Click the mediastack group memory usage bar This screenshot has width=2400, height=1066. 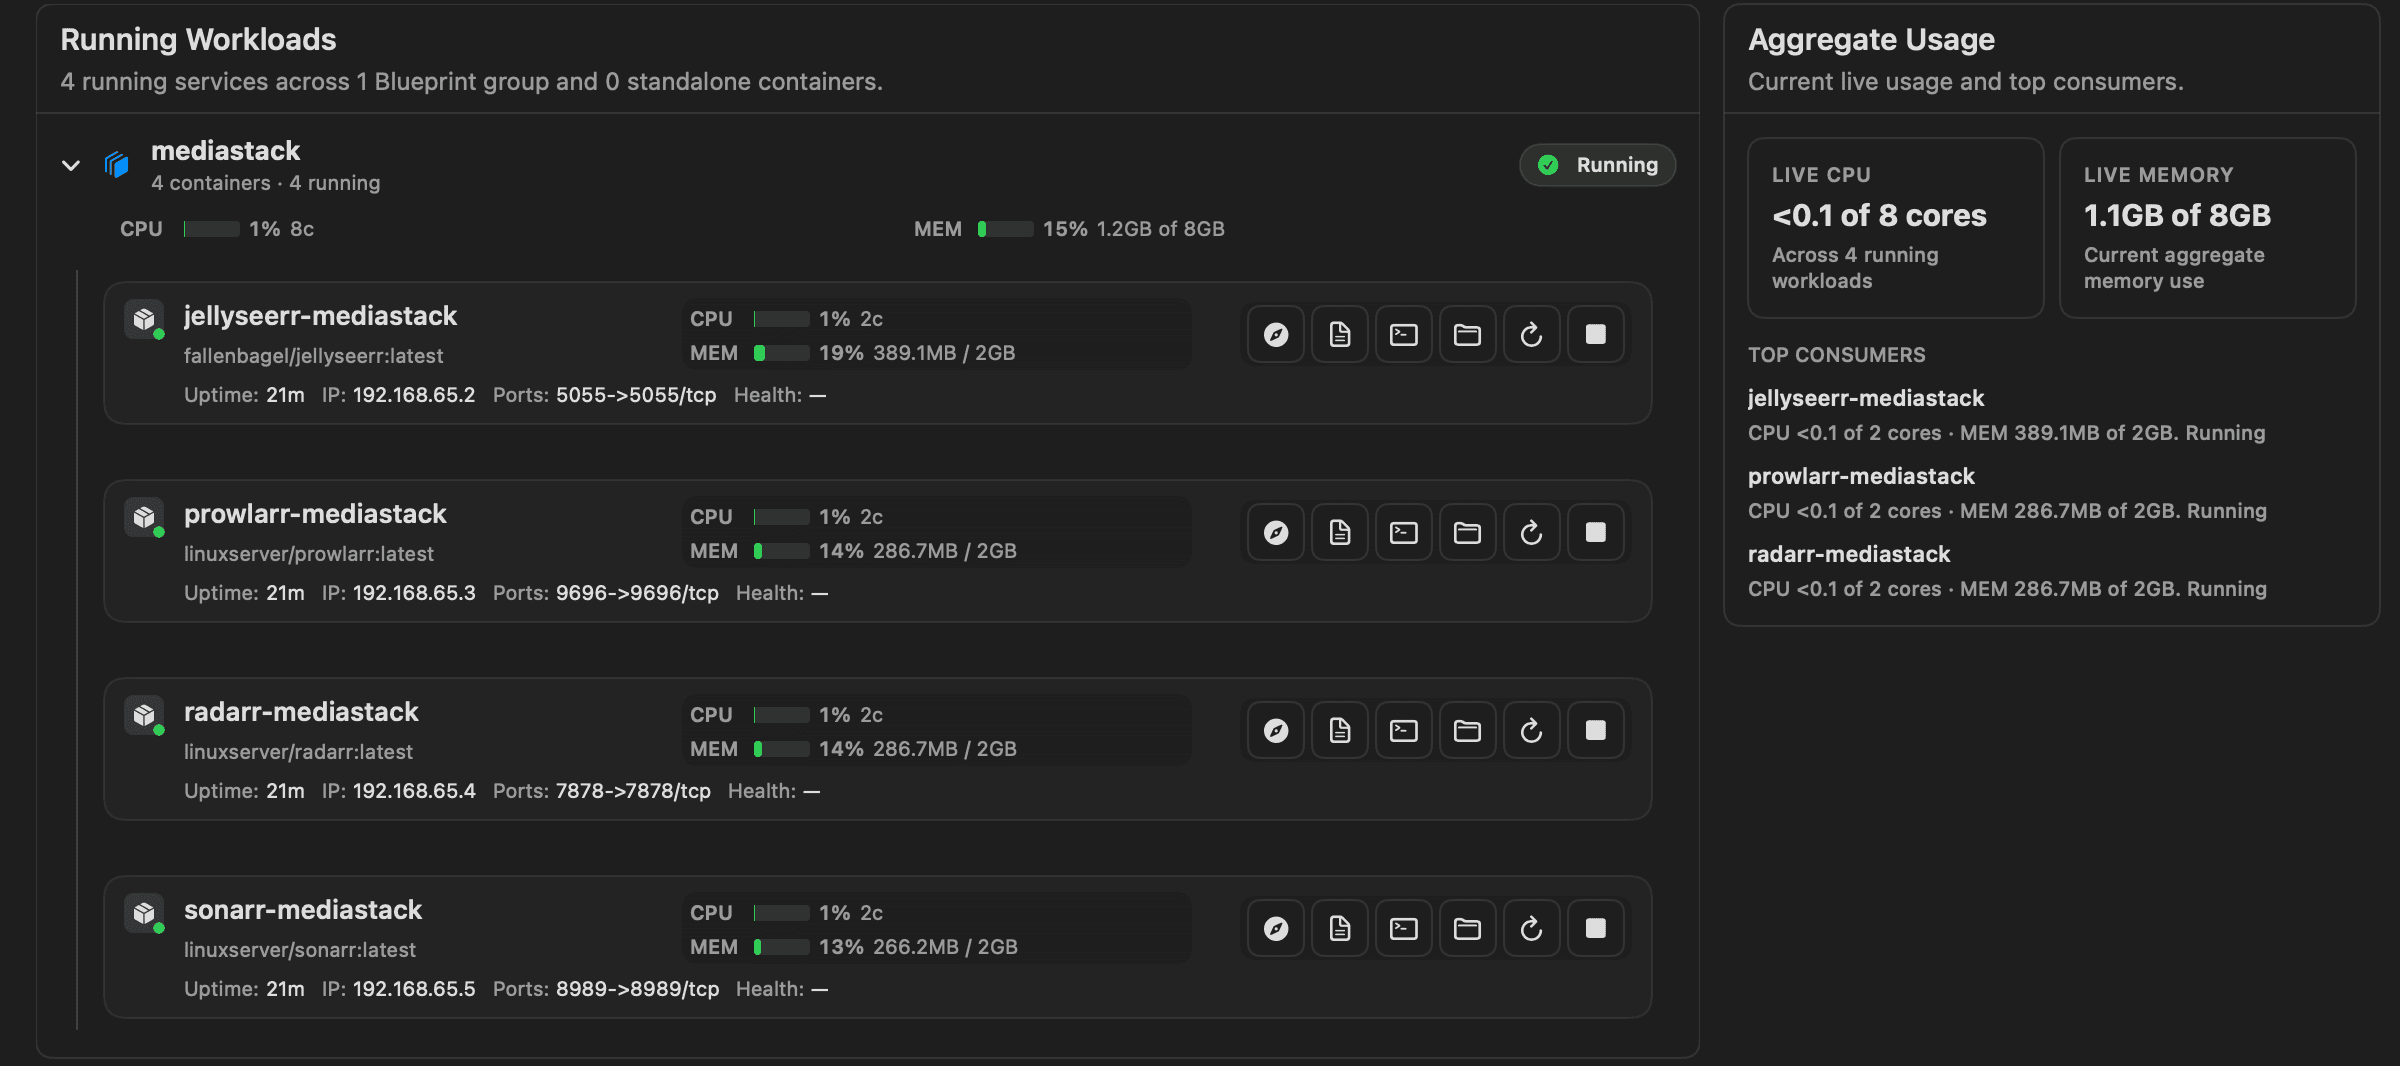coord(1006,229)
